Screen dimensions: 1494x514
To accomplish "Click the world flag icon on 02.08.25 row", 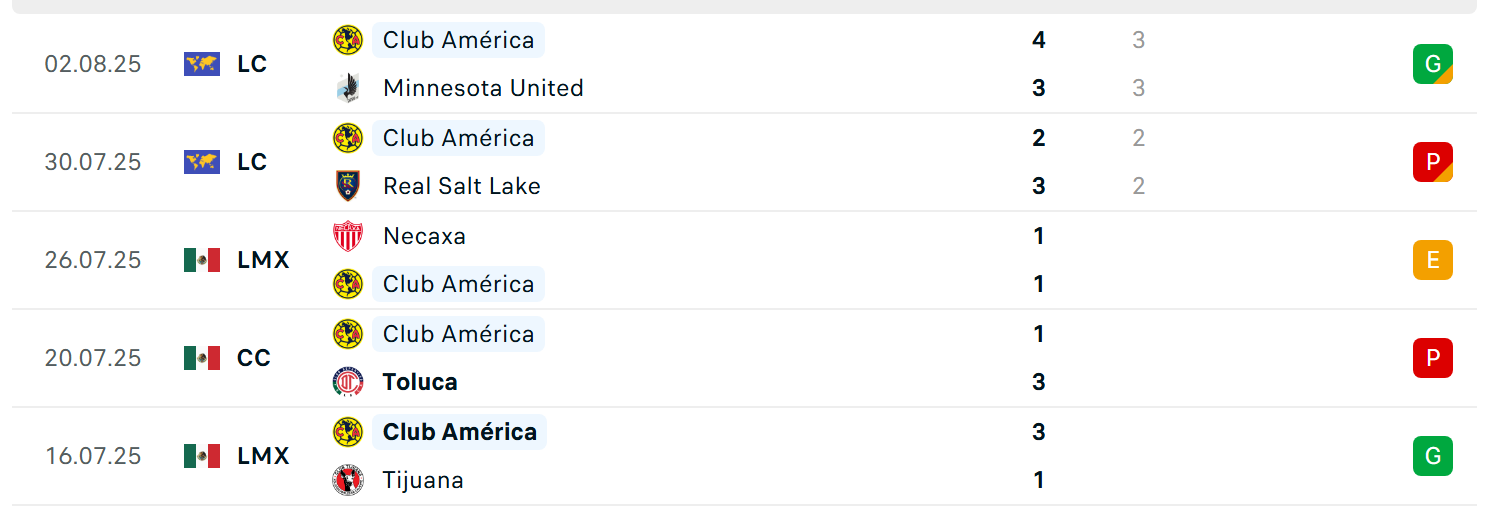I will (202, 64).
